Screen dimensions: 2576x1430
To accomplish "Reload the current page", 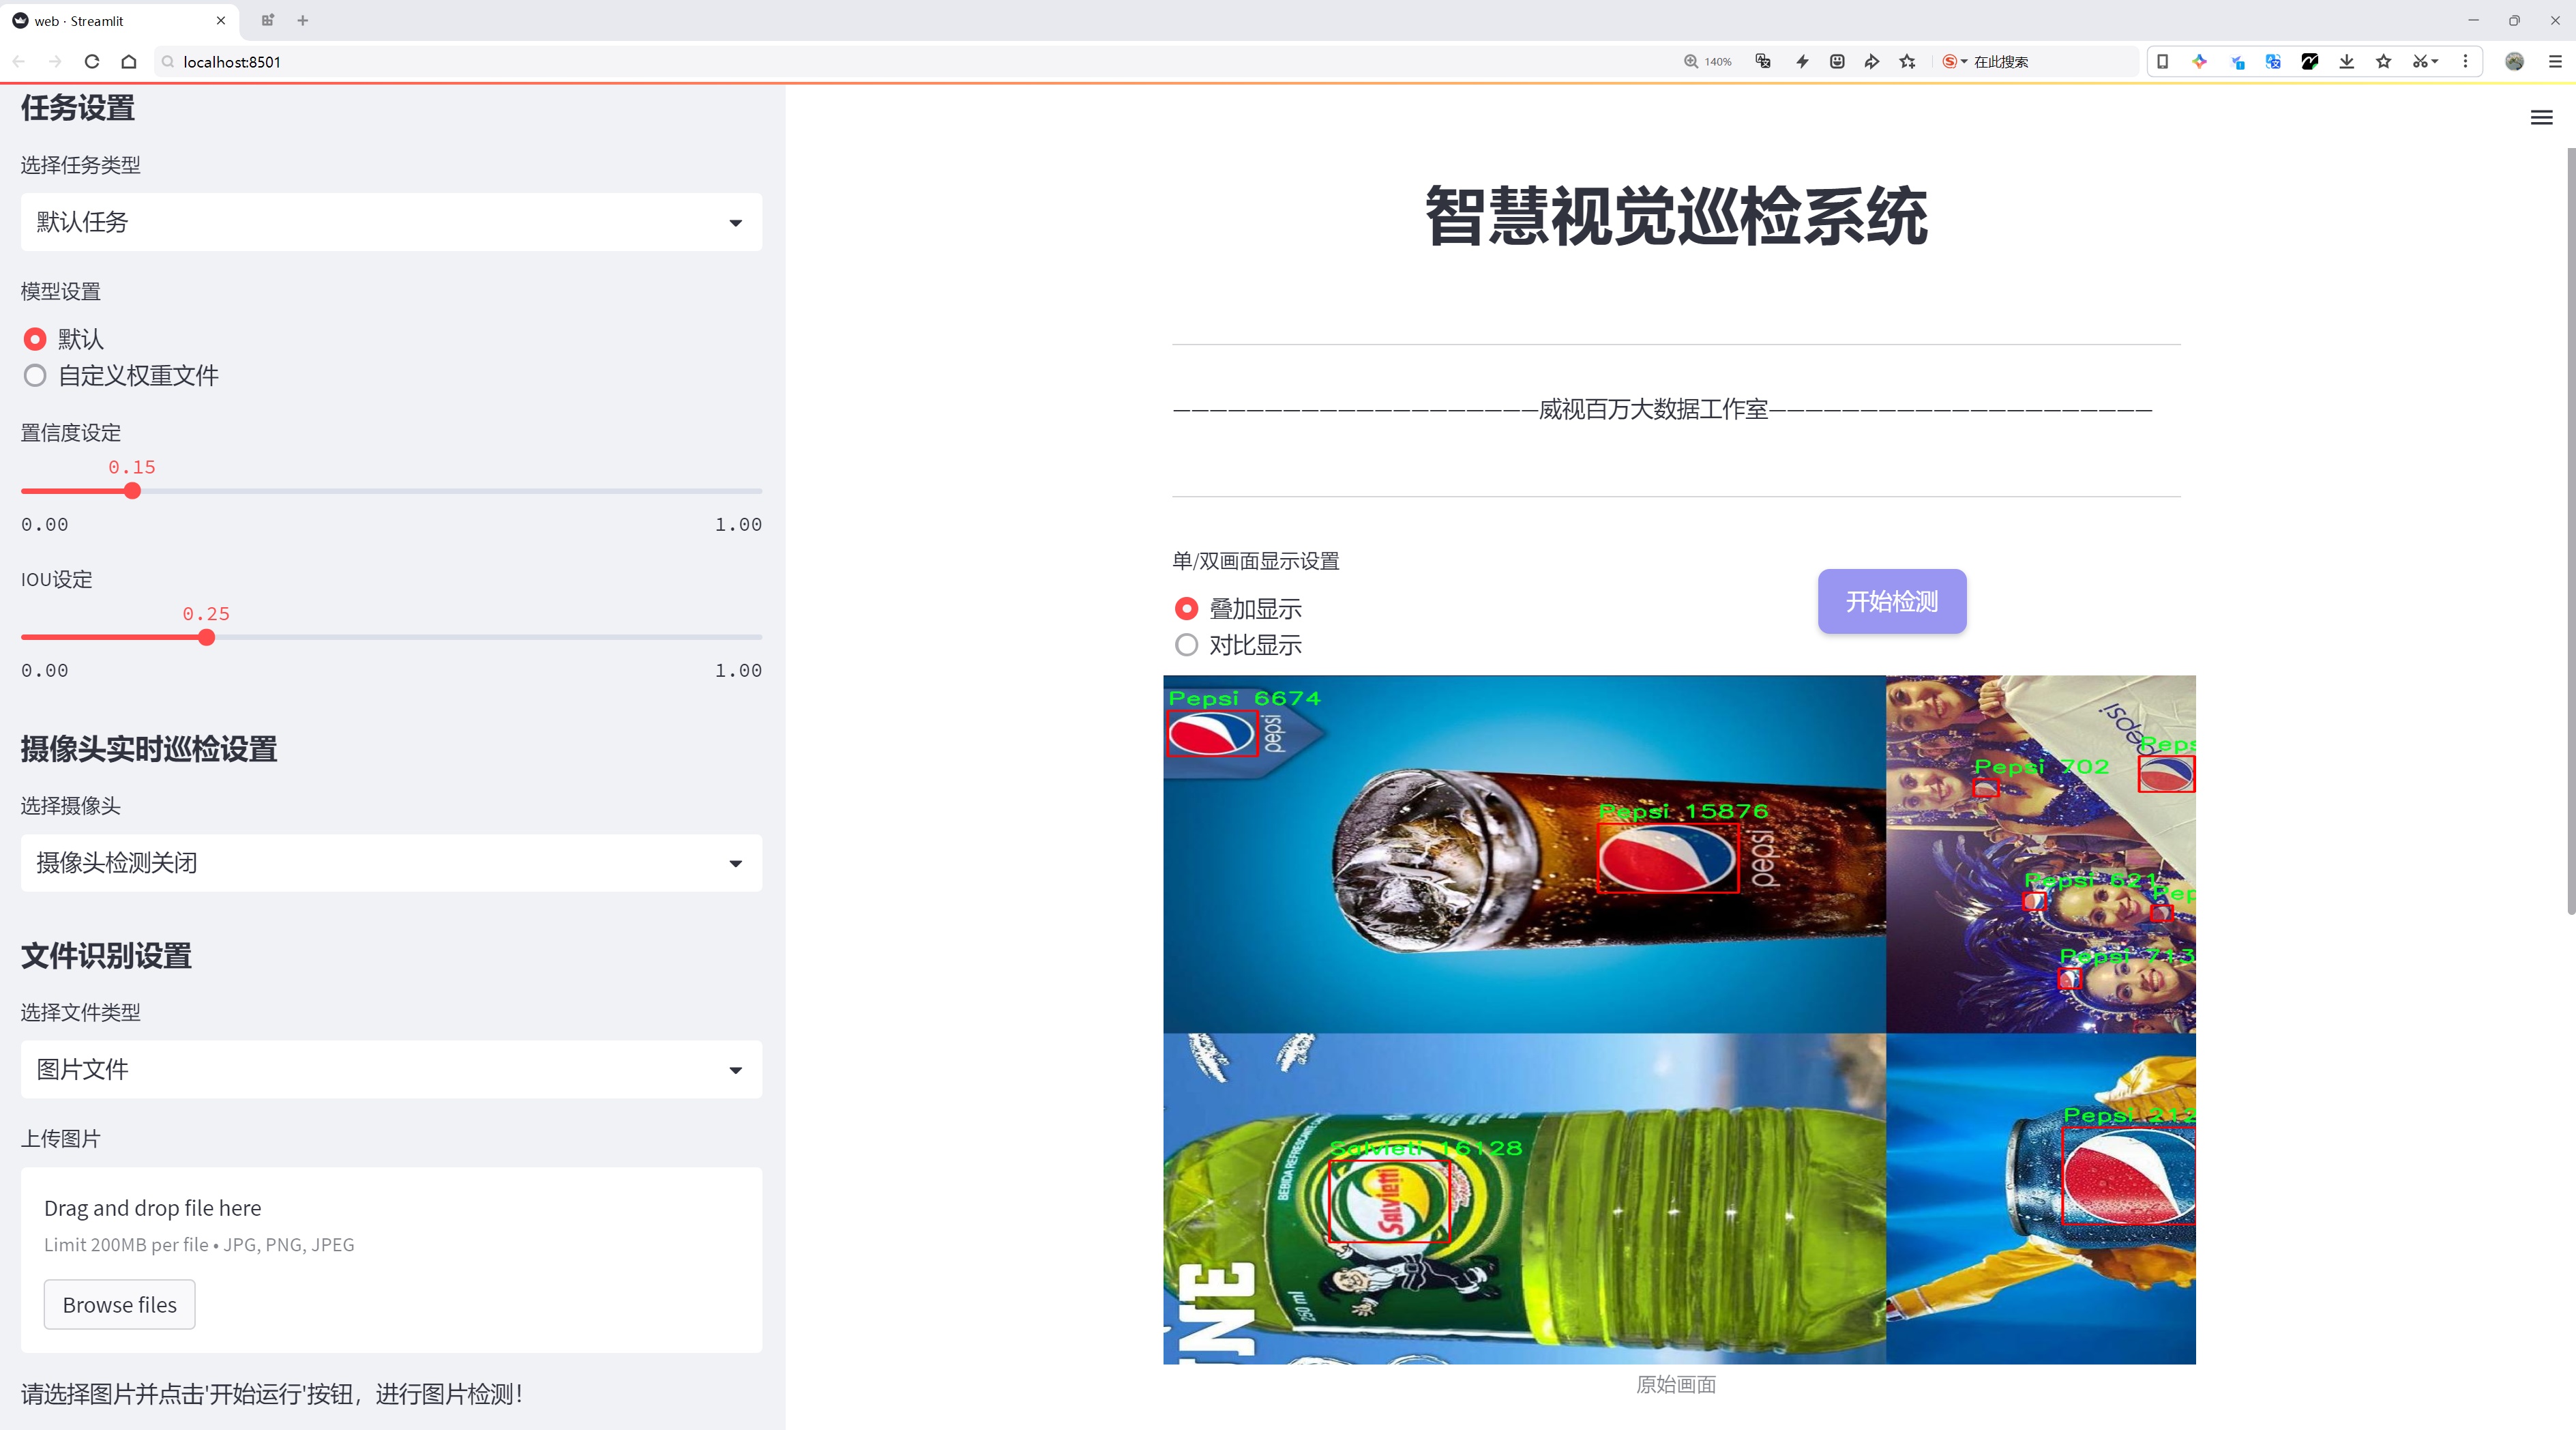I will [x=92, y=62].
